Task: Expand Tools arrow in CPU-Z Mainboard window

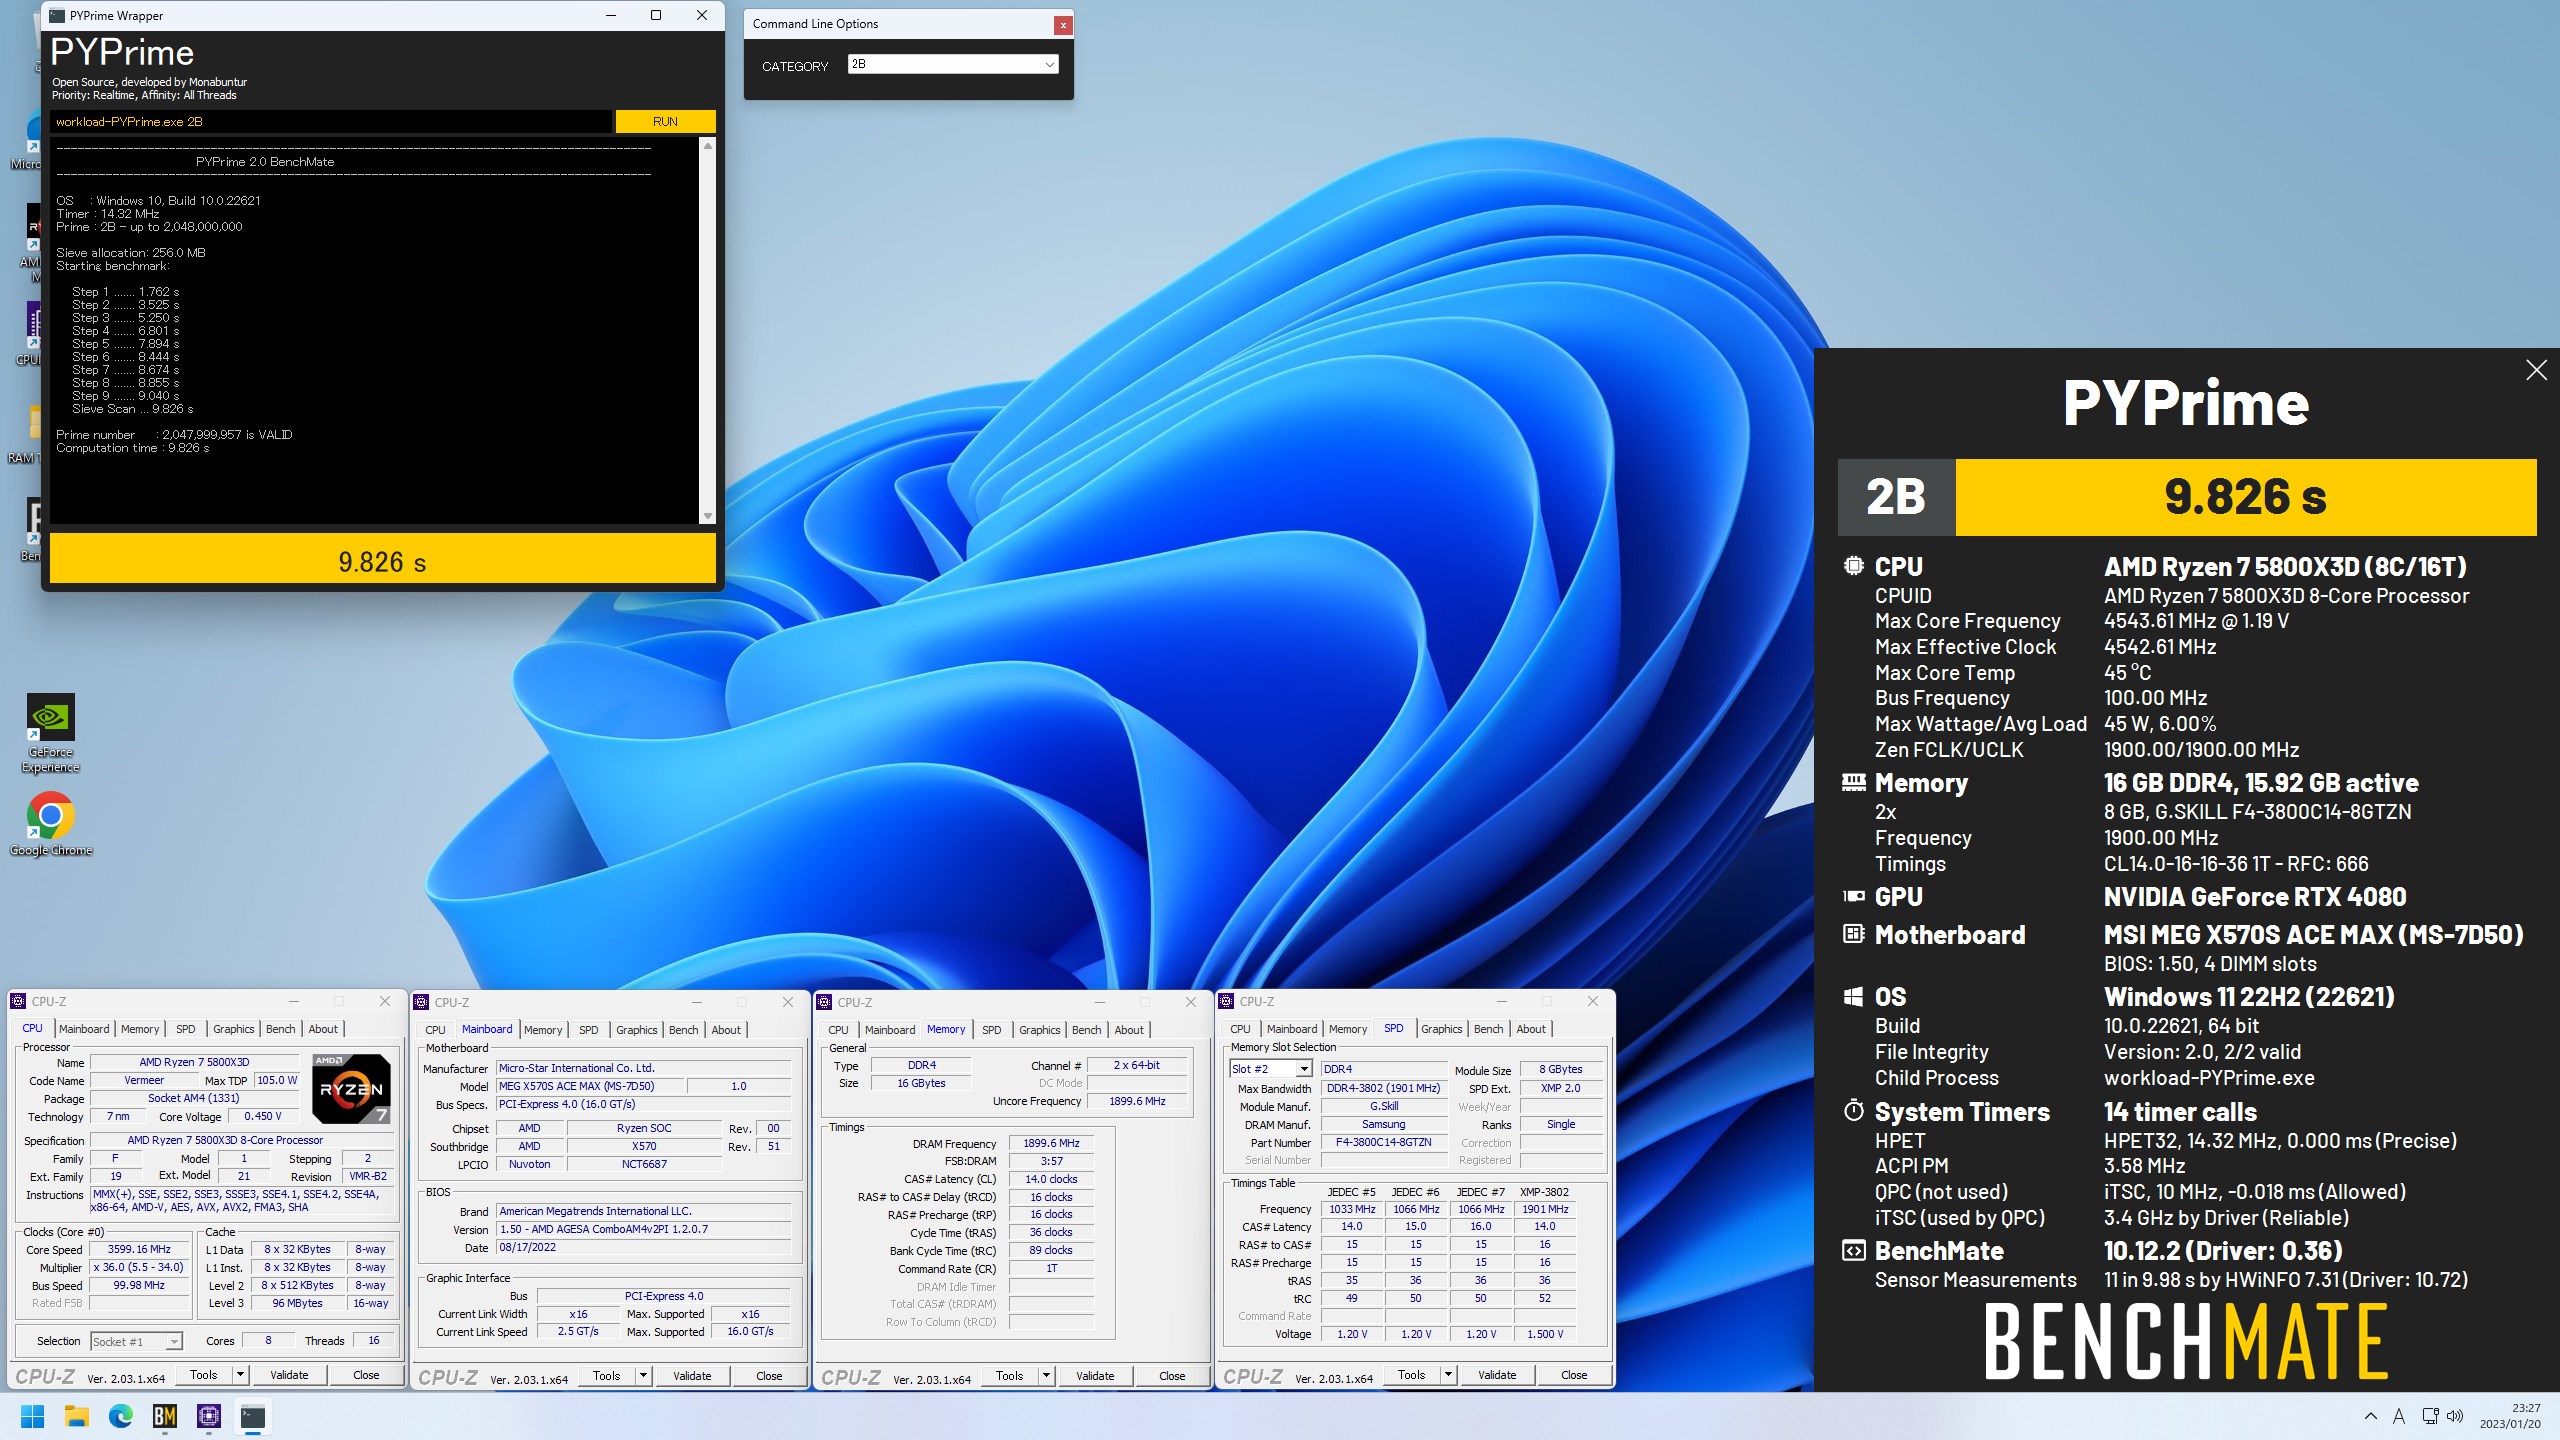Action: click(x=643, y=1376)
